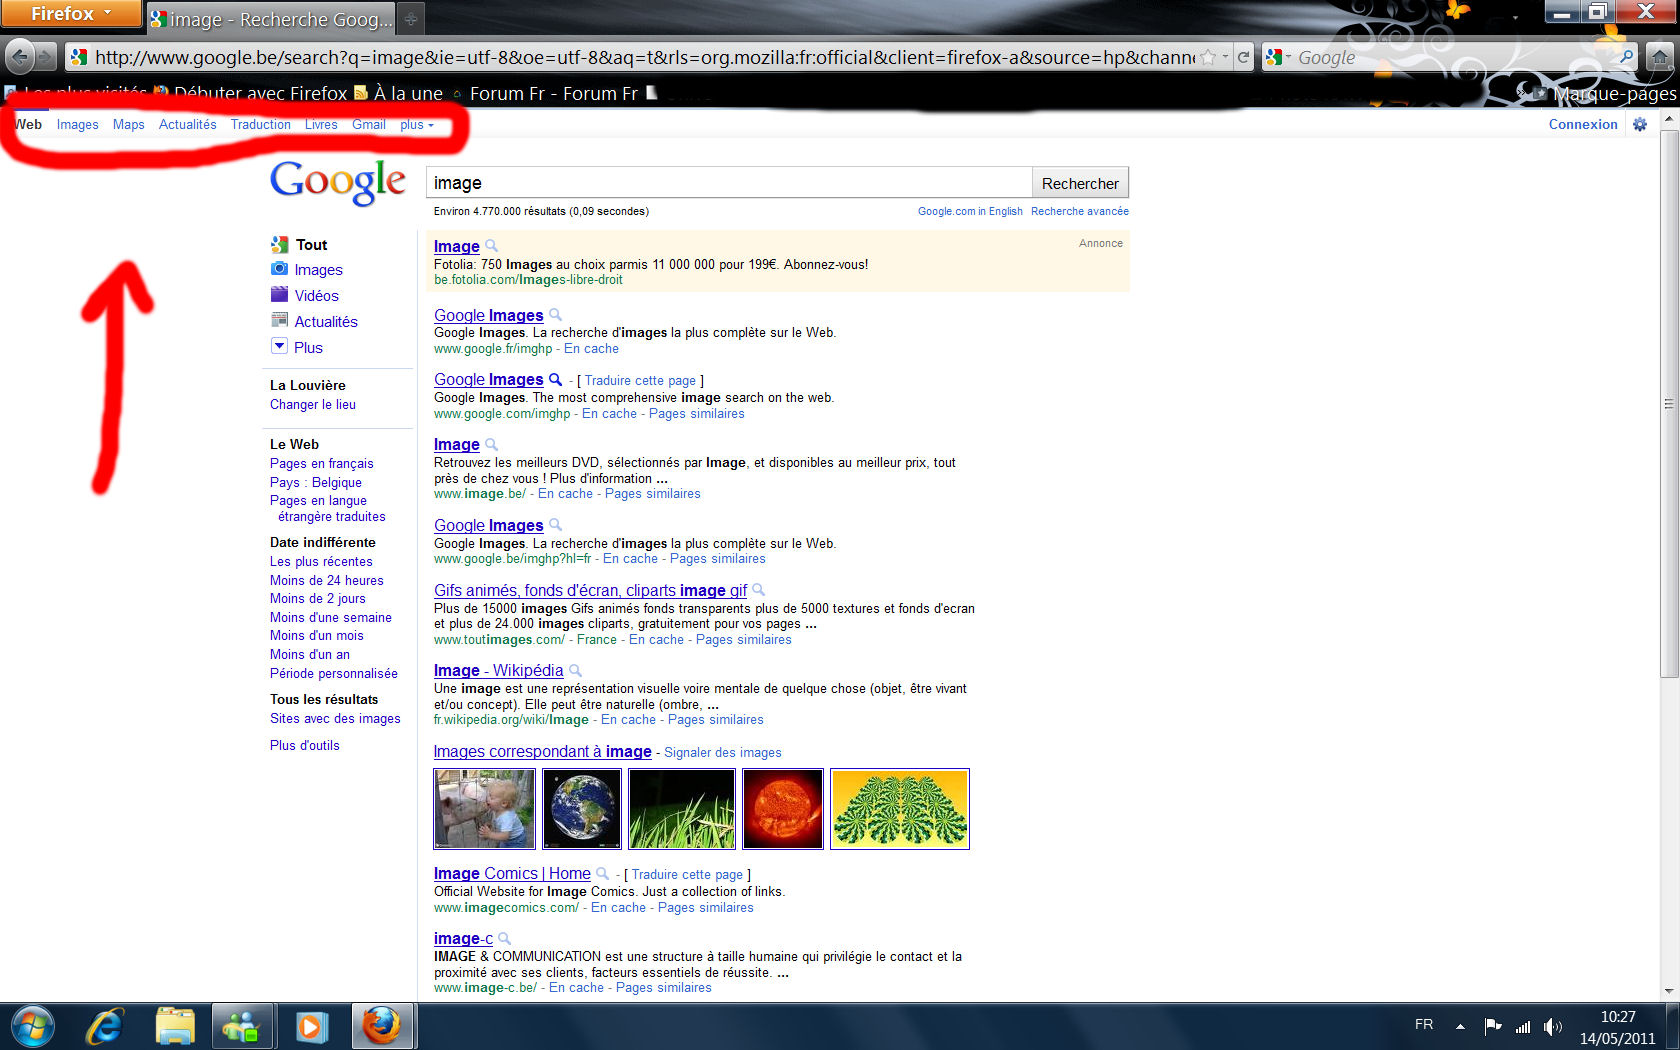This screenshot has width=1680, height=1050.
Task: Expand 'Plus d'outils' in the sidebar
Action: pyautogui.click(x=305, y=746)
